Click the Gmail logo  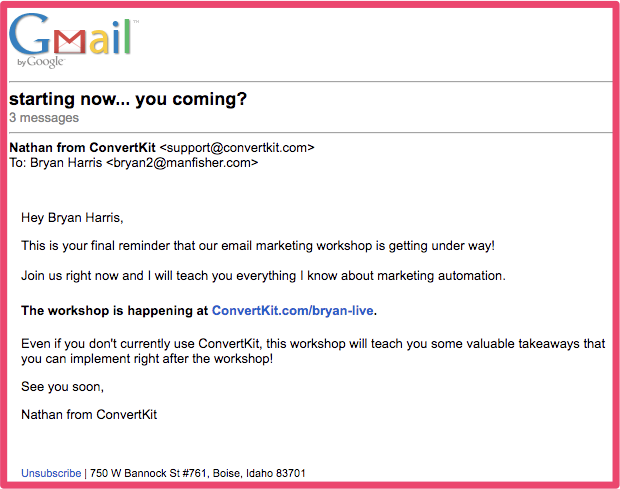coord(73,40)
